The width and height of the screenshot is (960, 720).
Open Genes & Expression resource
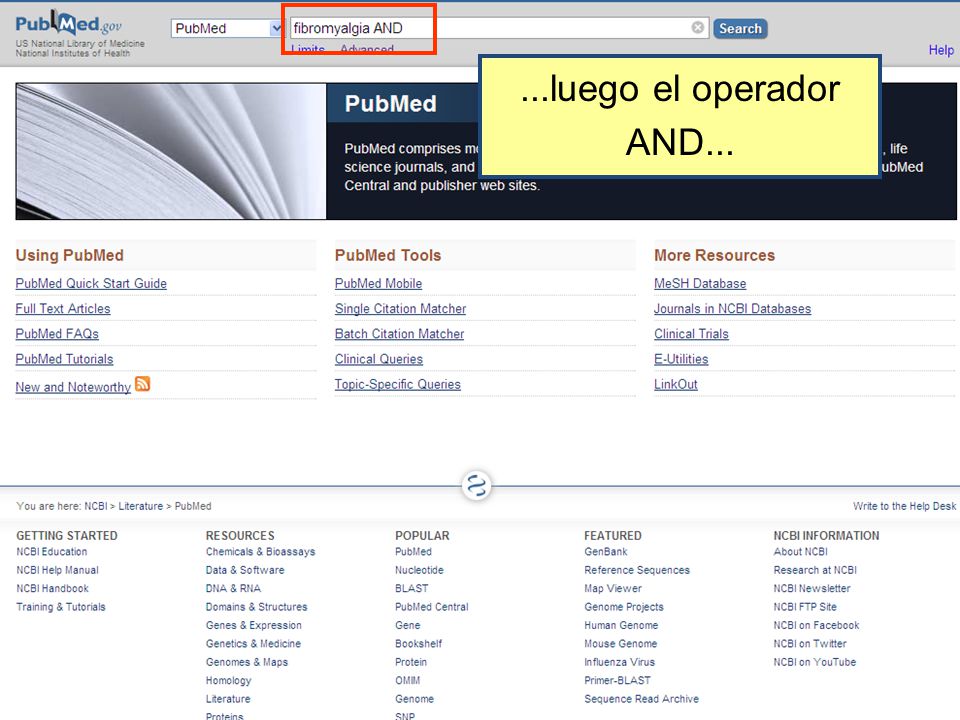(253, 625)
